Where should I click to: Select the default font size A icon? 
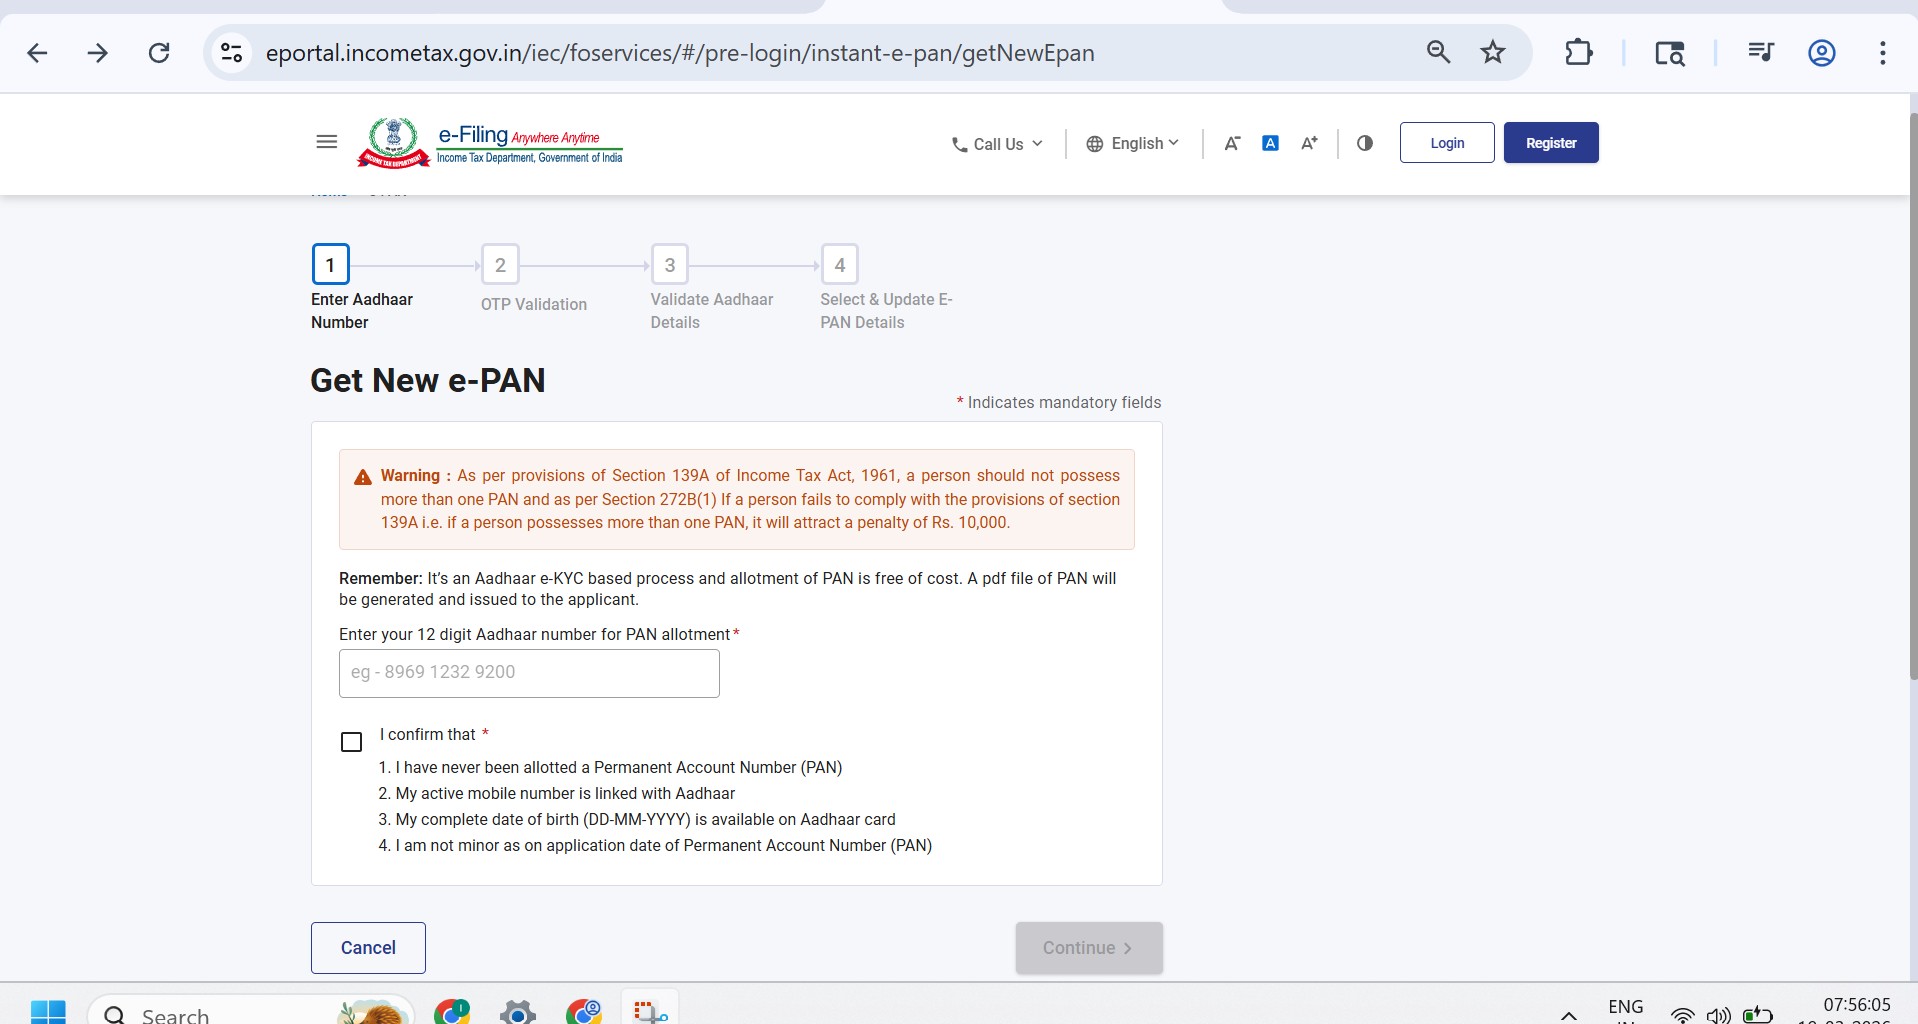coord(1270,143)
